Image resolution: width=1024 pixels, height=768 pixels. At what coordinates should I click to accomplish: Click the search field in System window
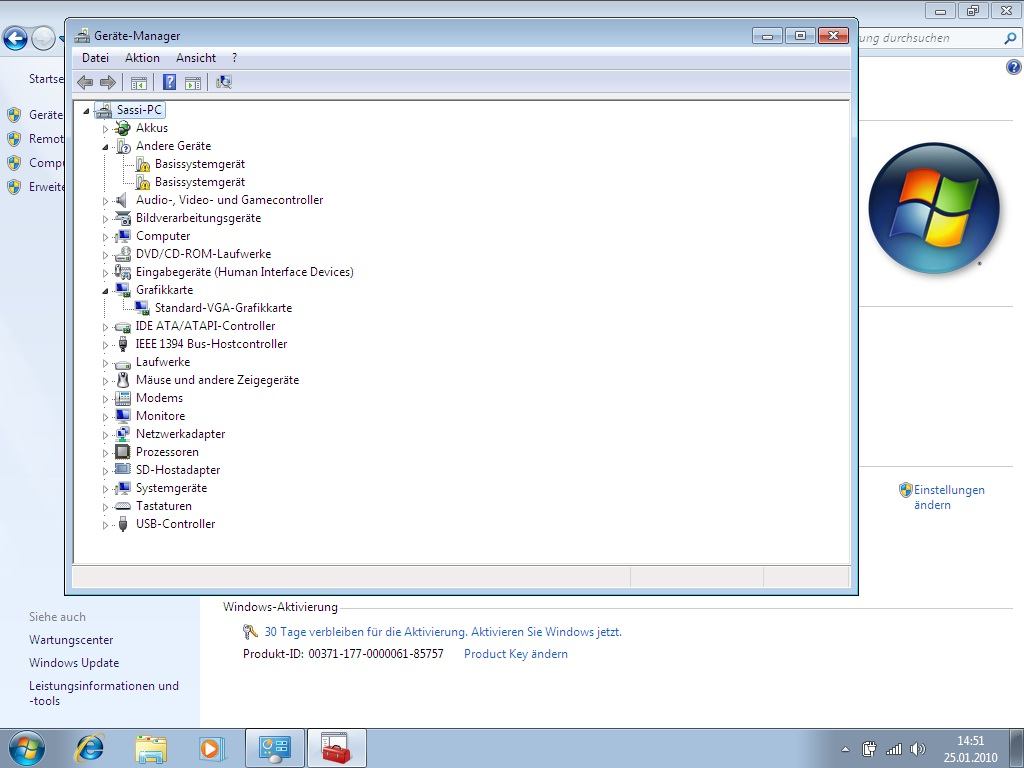tap(938, 39)
